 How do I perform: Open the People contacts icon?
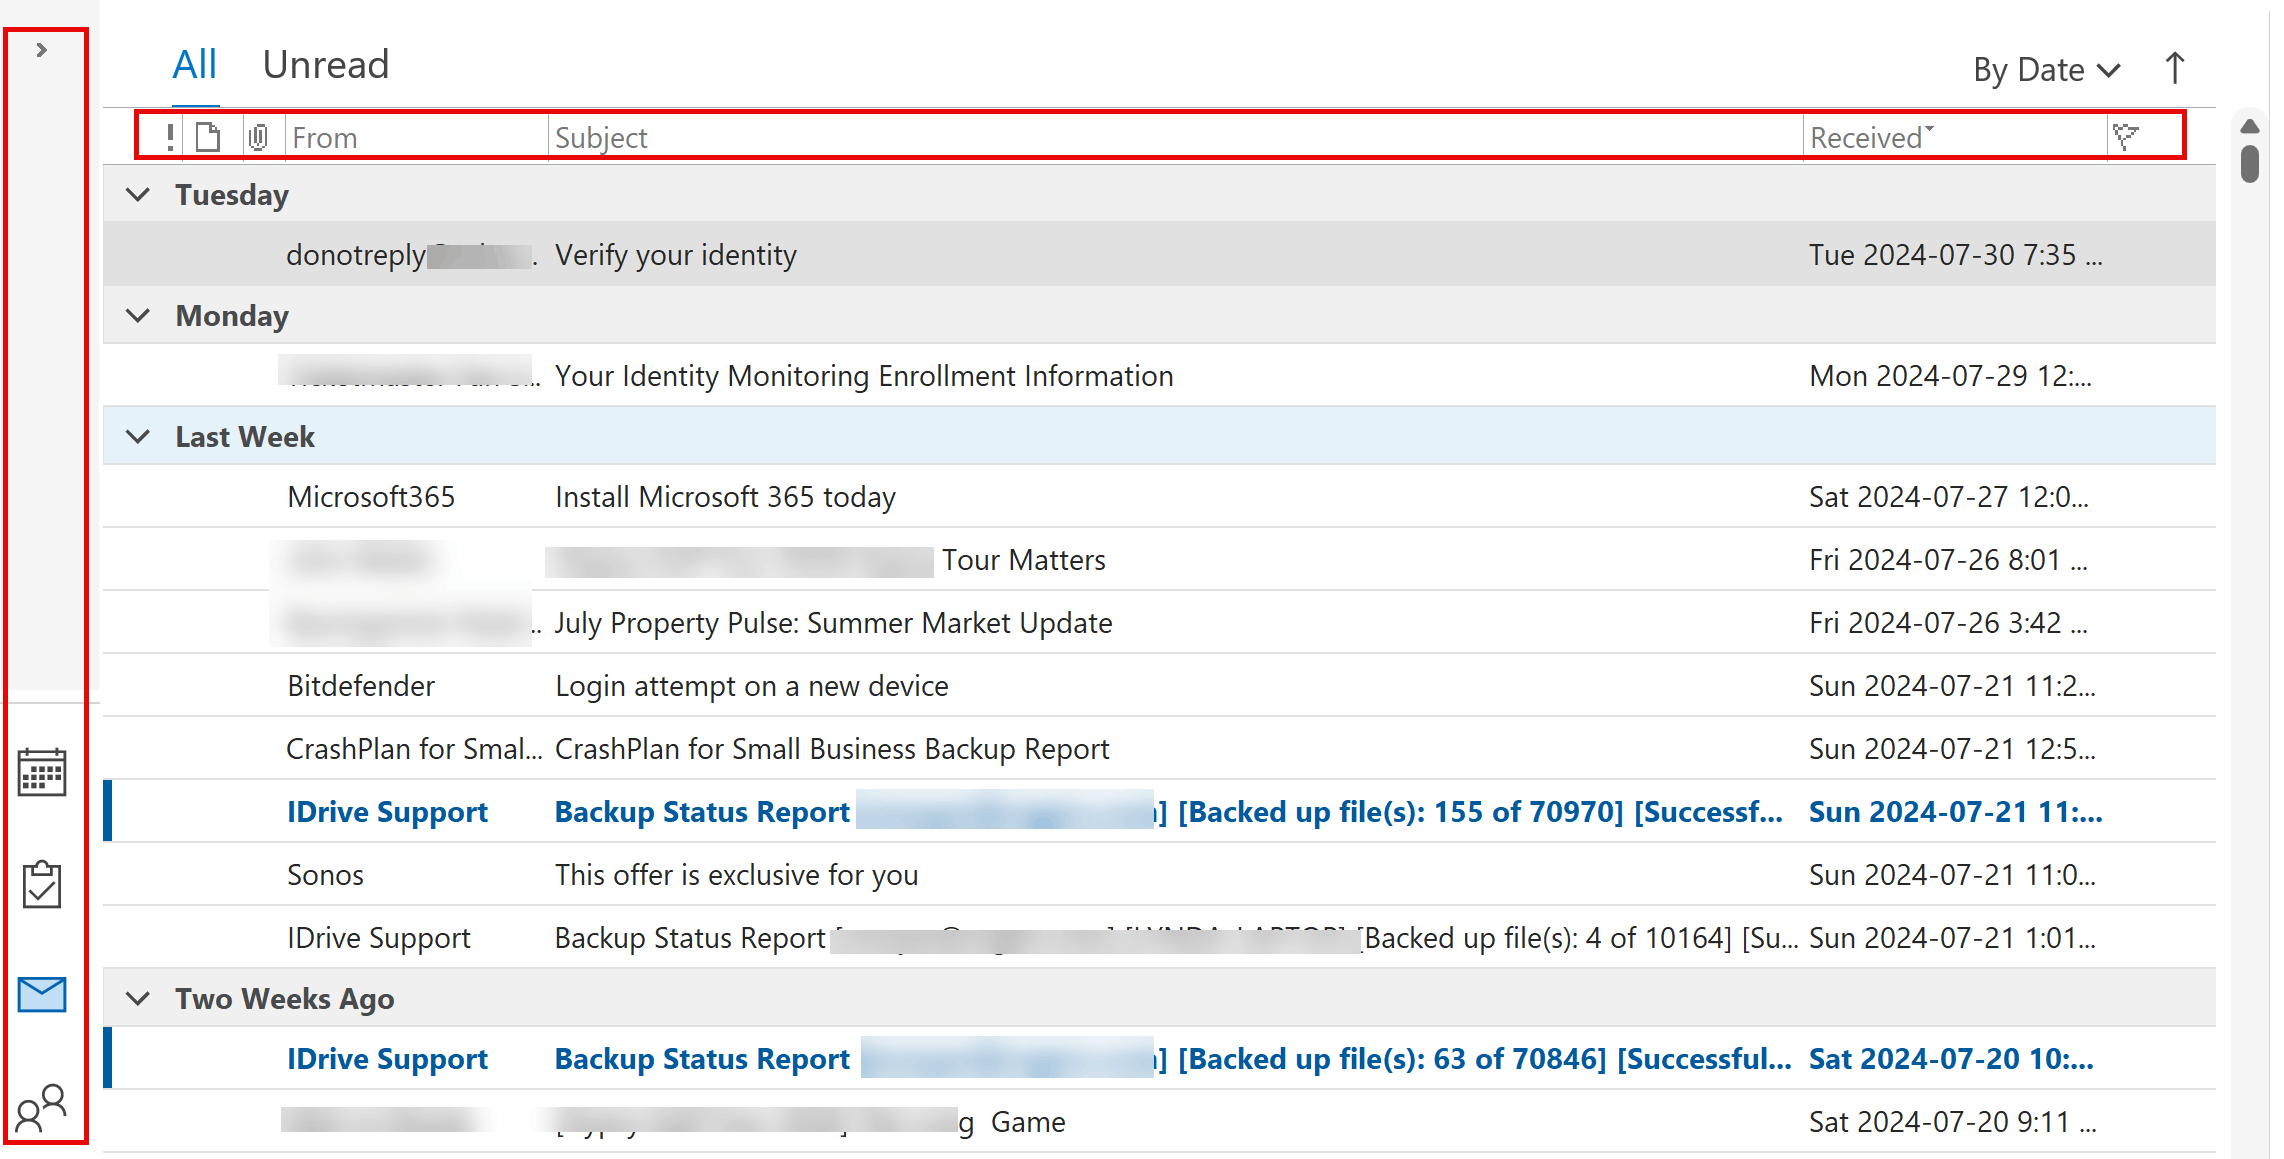(42, 1106)
